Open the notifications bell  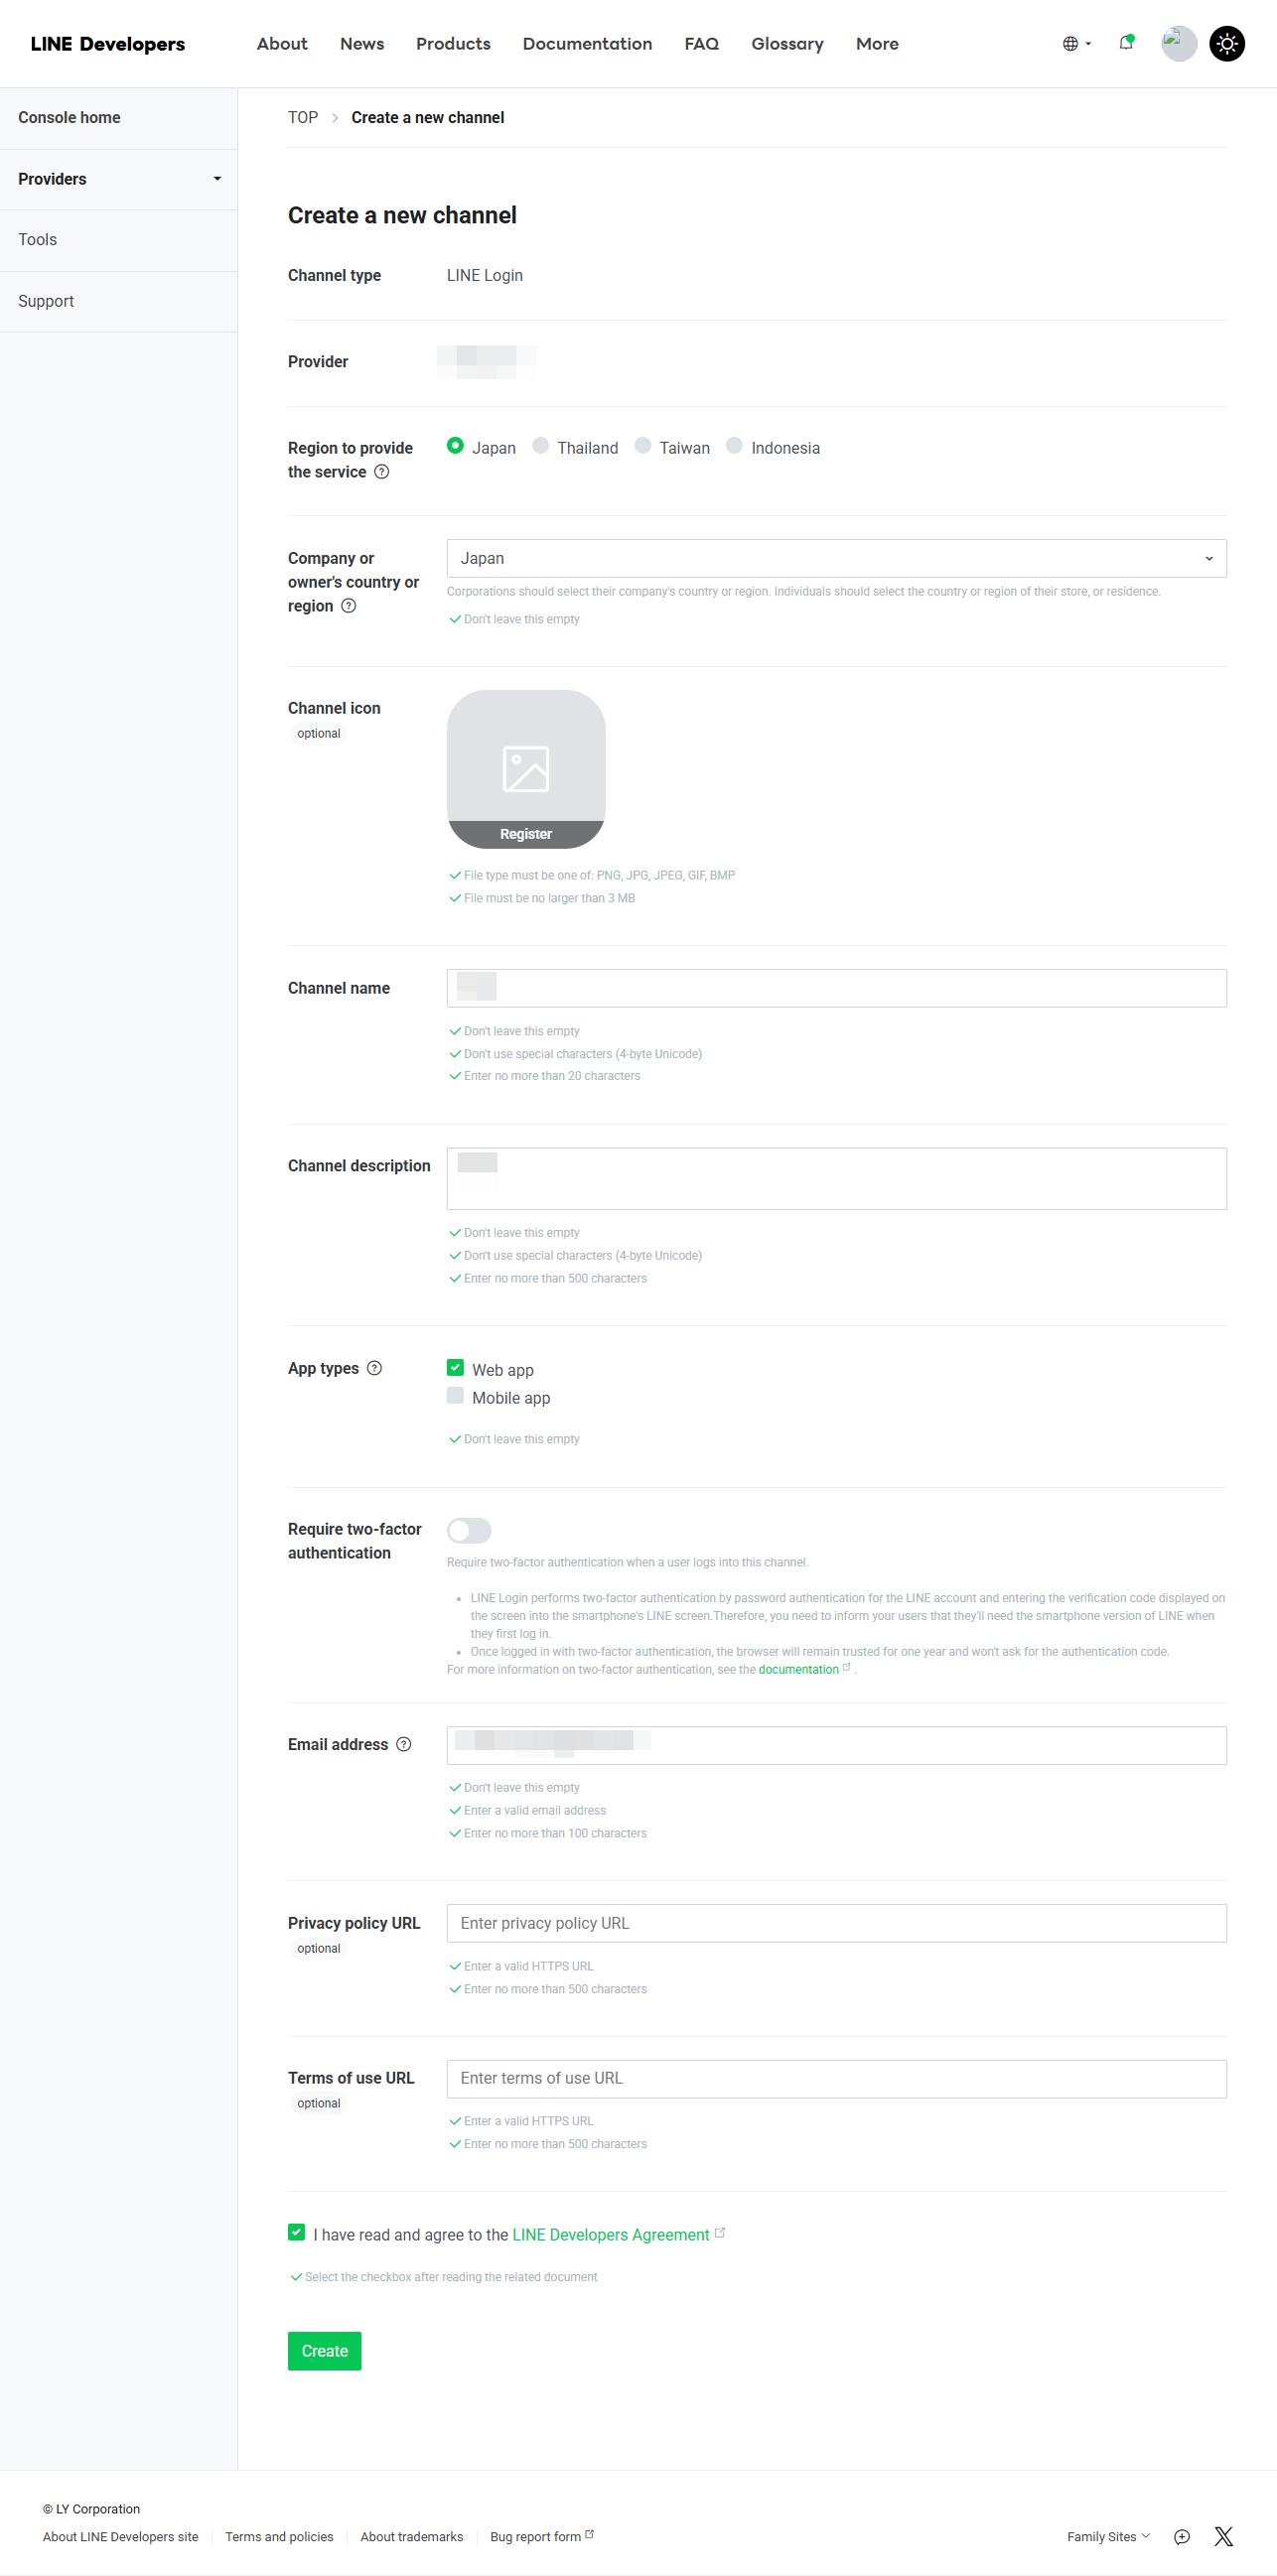pos(1125,43)
